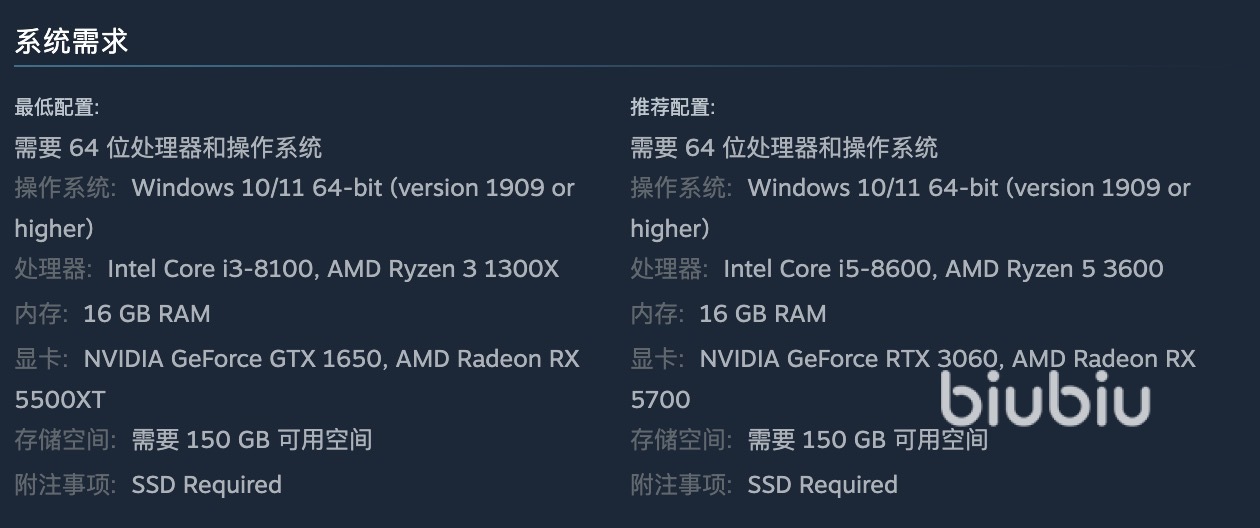Click the NVIDIA GeForce GTX 1650 text
1260x528 pixels.
231,359
